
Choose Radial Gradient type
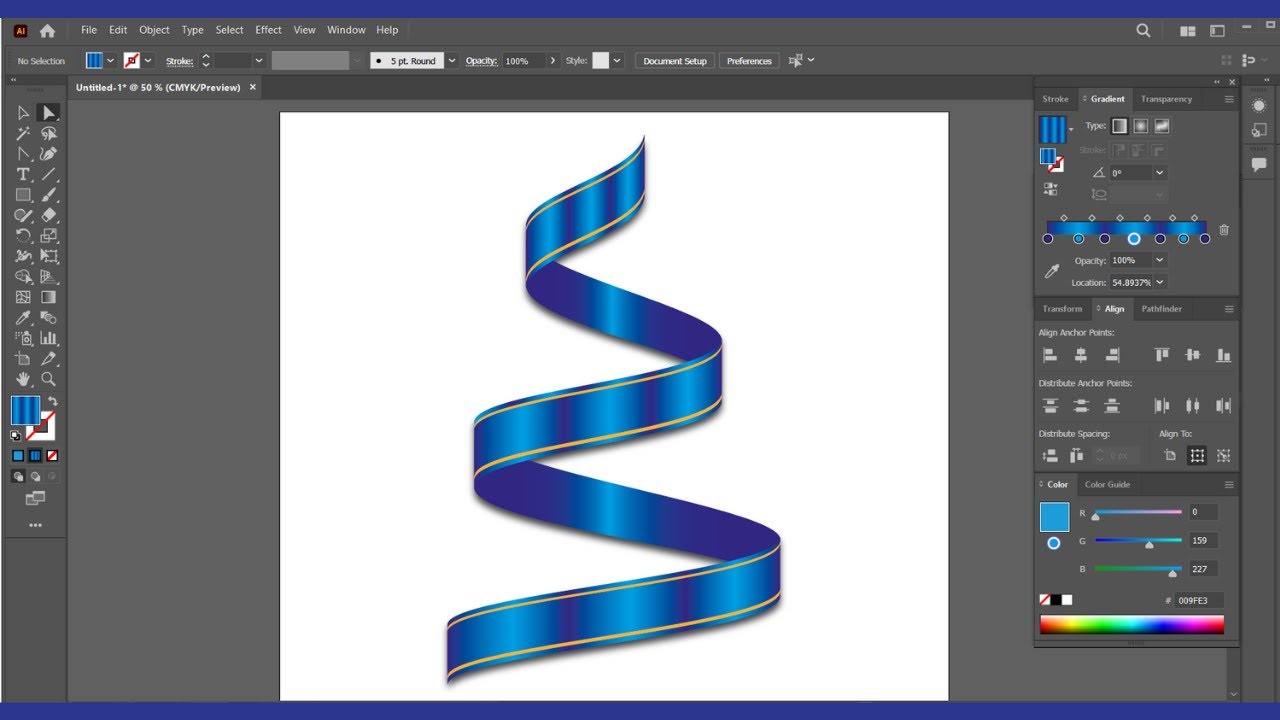[1140, 126]
